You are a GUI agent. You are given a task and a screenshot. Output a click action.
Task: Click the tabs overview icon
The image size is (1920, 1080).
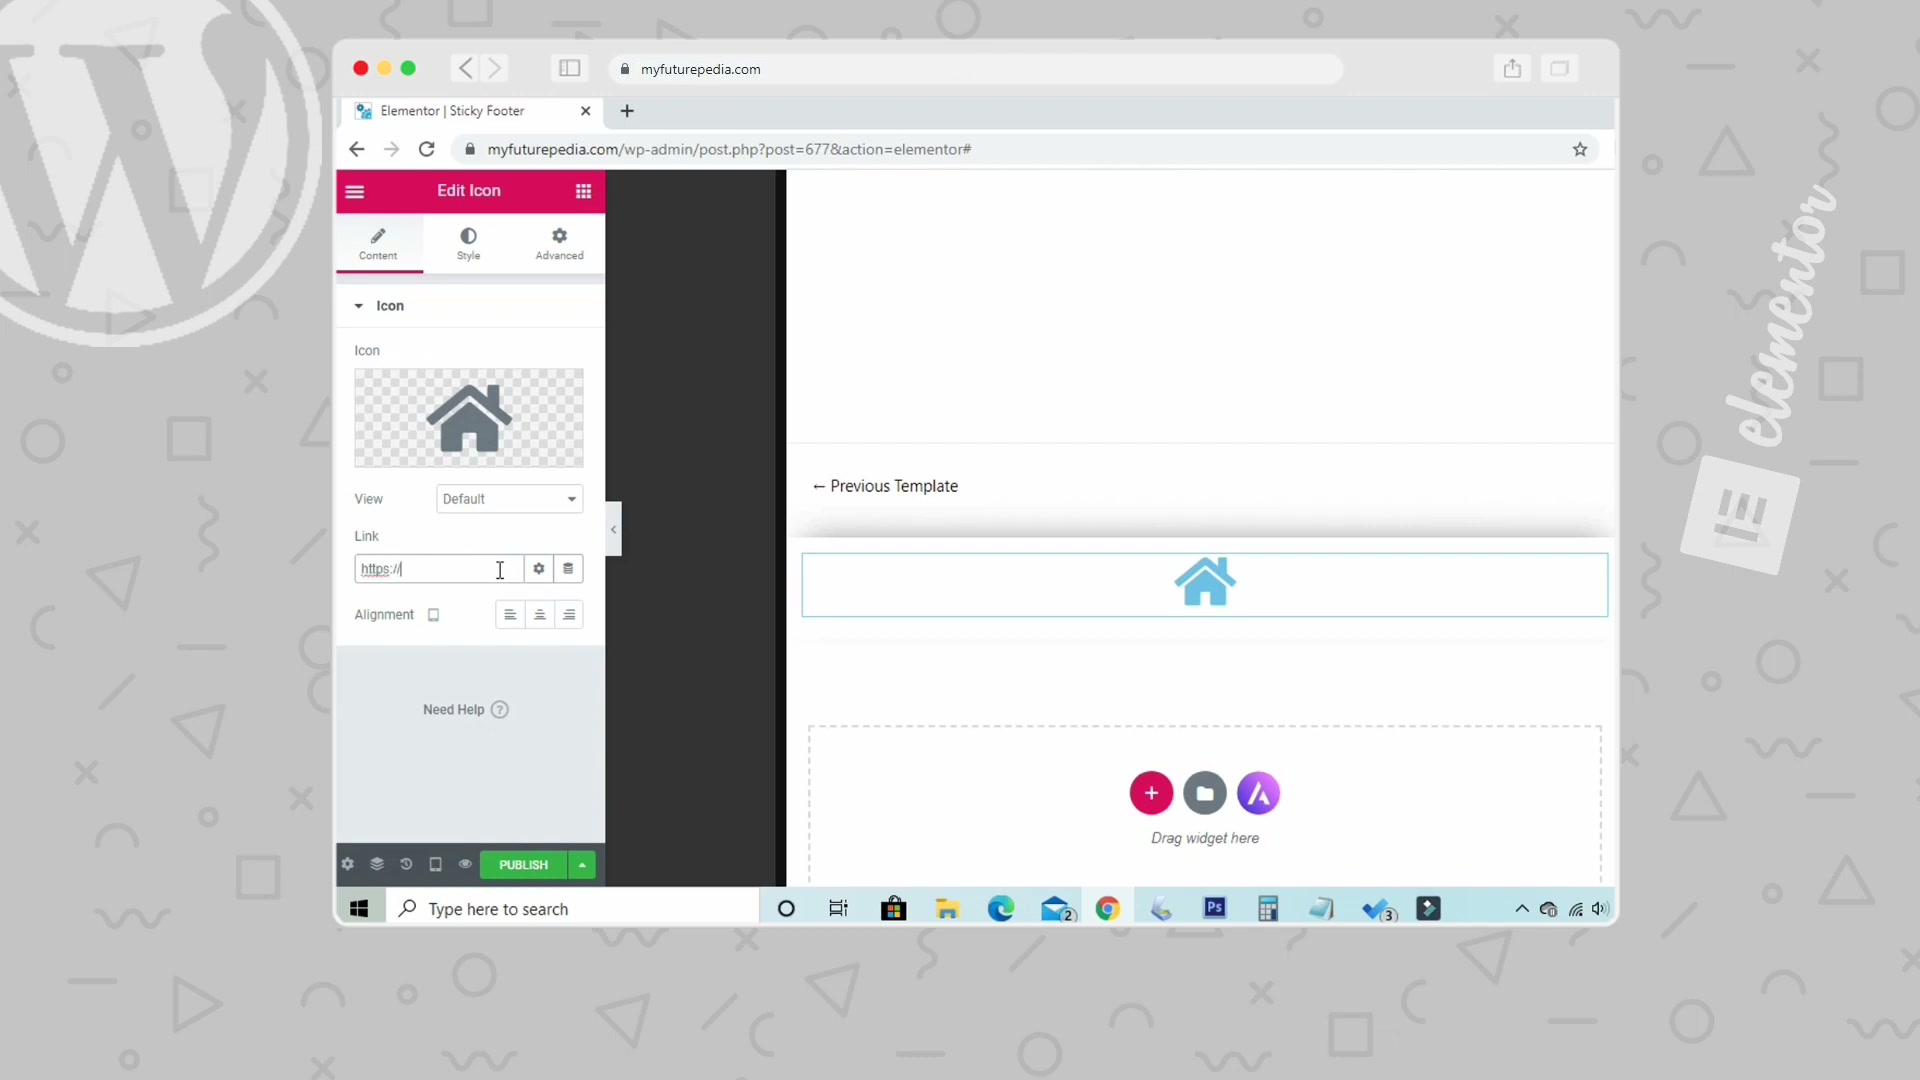(1559, 68)
